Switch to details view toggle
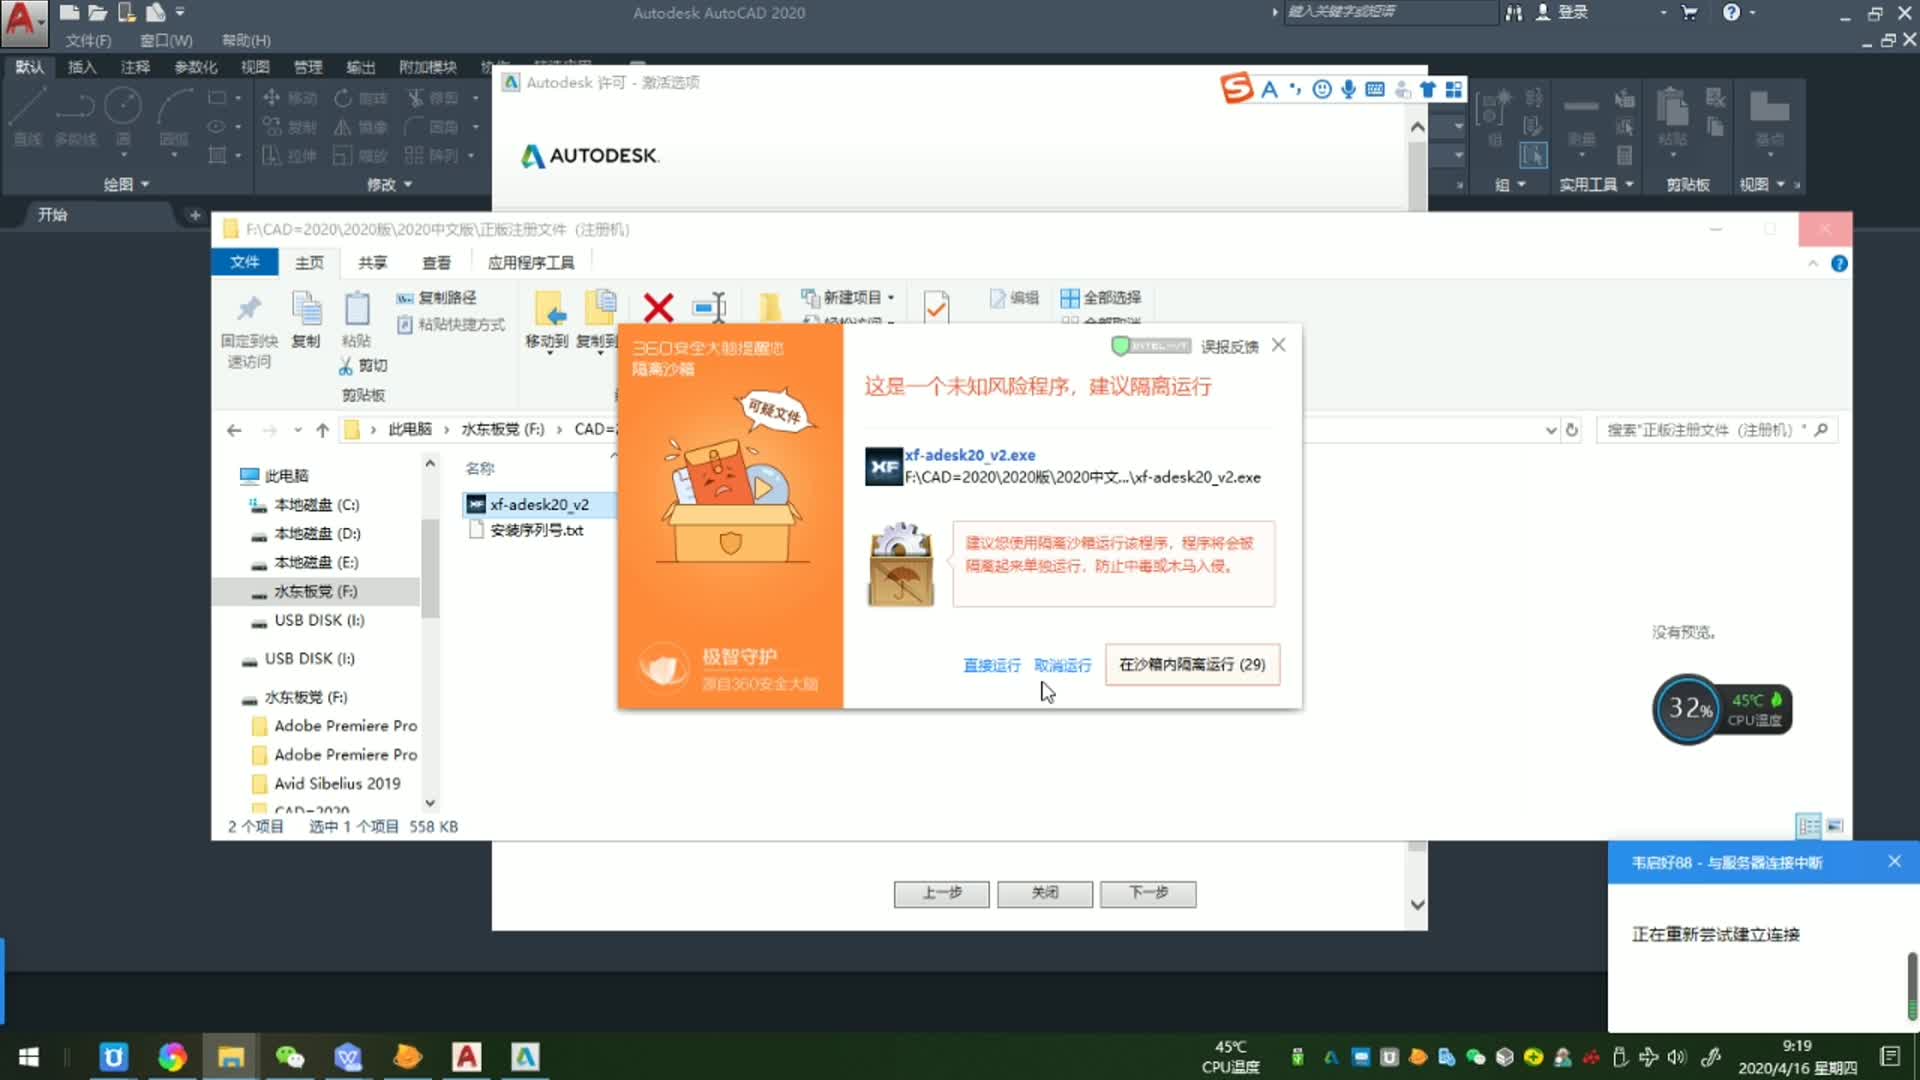 click(x=1808, y=826)
